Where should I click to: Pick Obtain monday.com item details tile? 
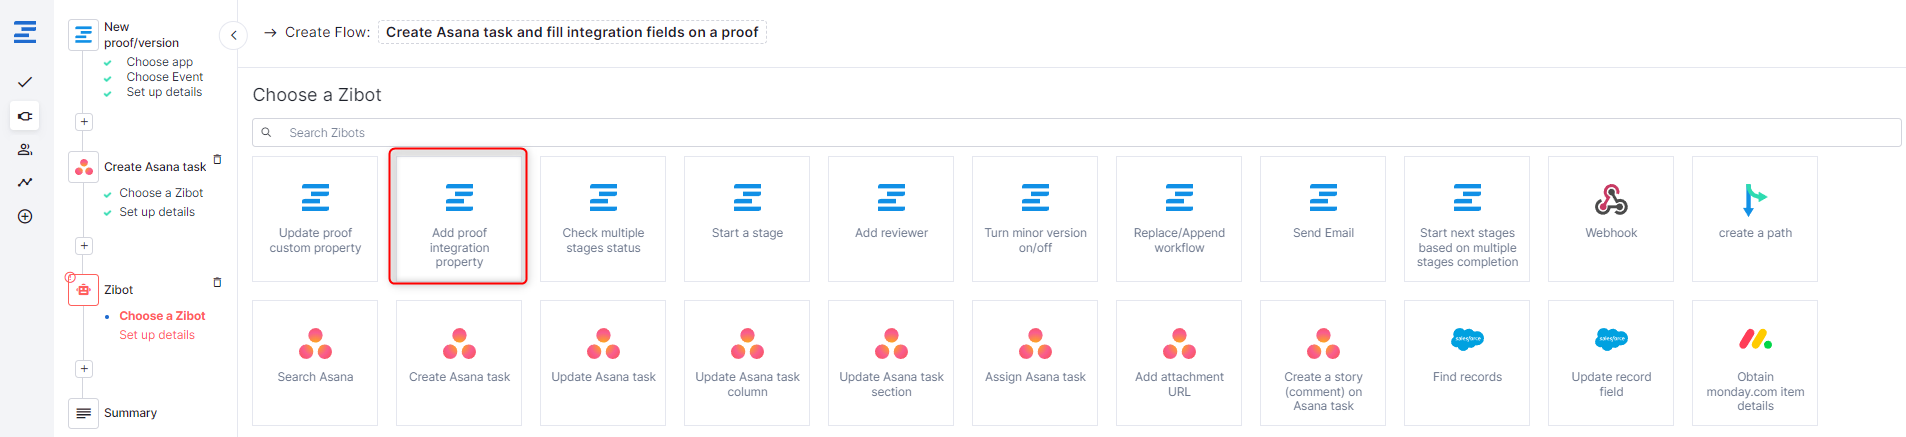pos(1754,363)
